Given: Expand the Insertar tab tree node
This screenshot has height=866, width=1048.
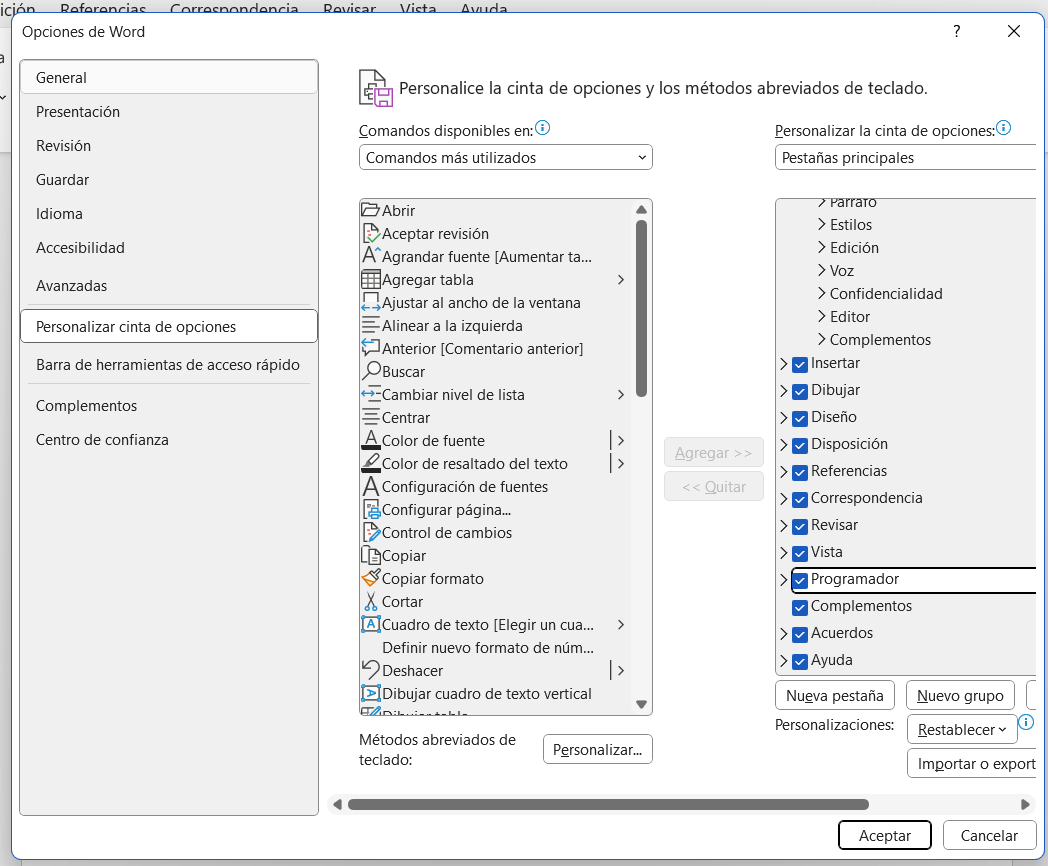Looking at the screenshot, I should pos(784,364).
